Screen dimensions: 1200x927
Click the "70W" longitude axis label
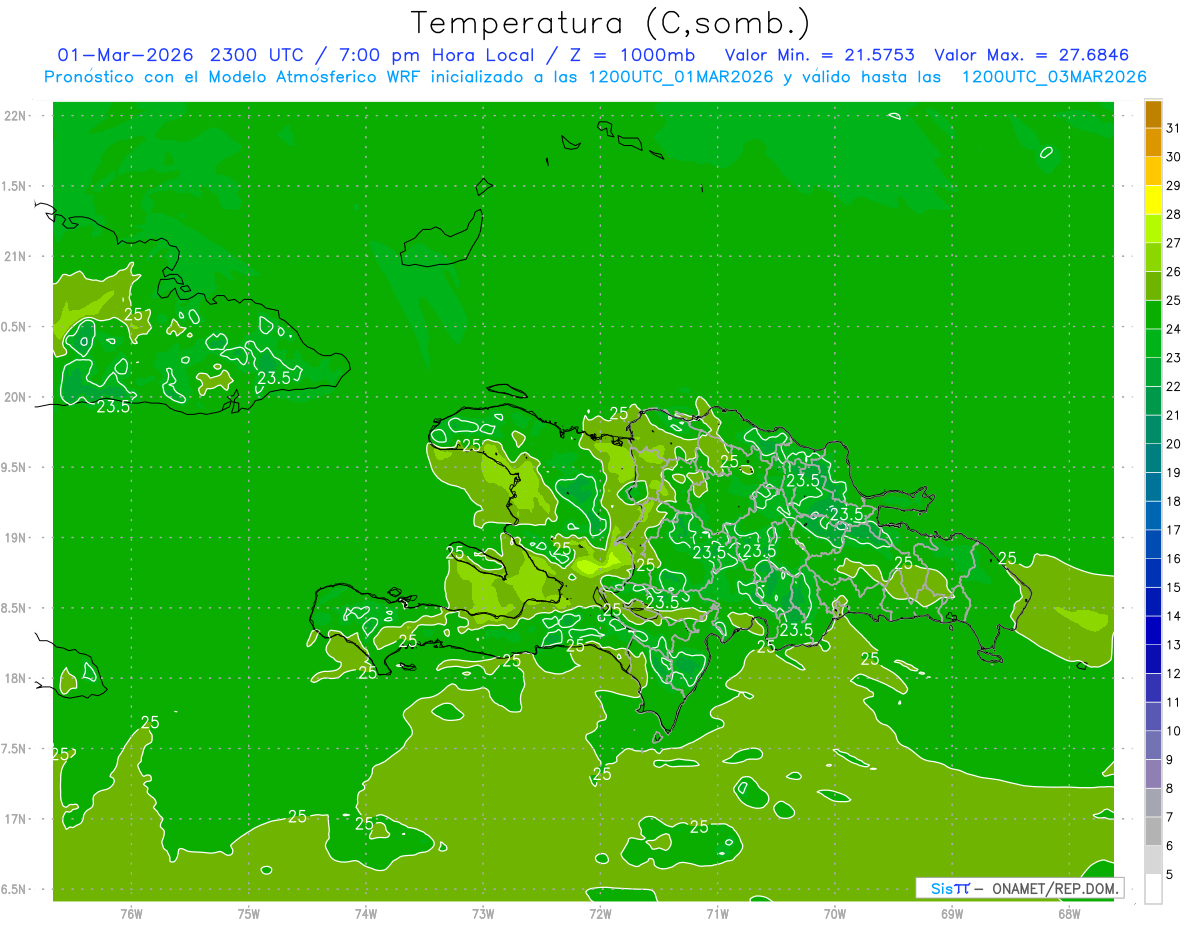tap(835, 914)
